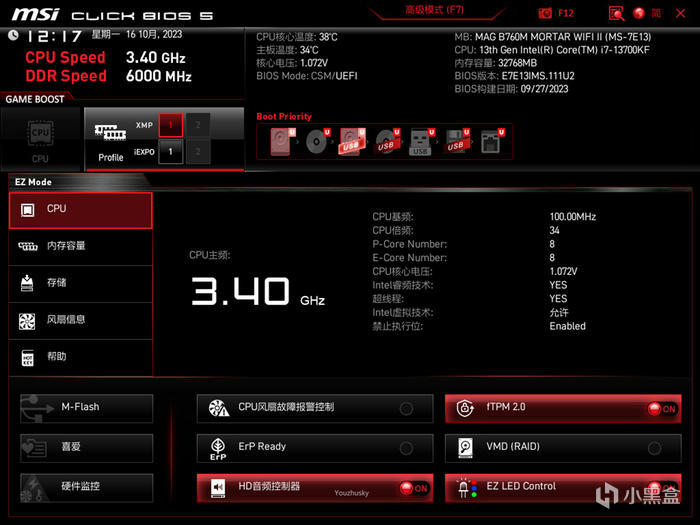Screen dimensions: 700x525
Task: Select first hard disk boot device
Action: (283, 142)
